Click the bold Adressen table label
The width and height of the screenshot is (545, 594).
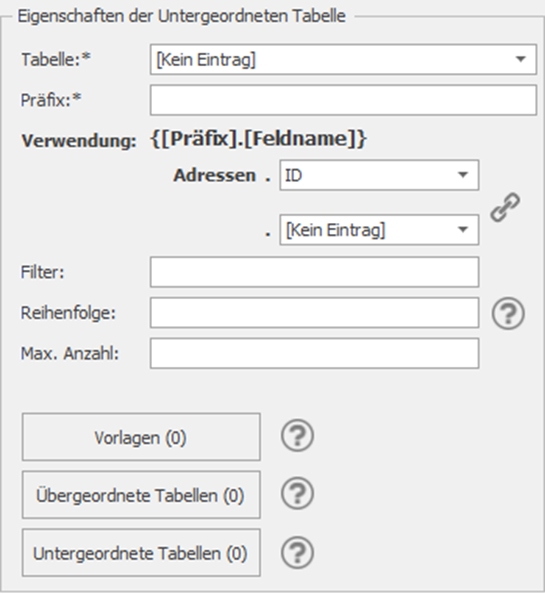[x=215, y=175]
